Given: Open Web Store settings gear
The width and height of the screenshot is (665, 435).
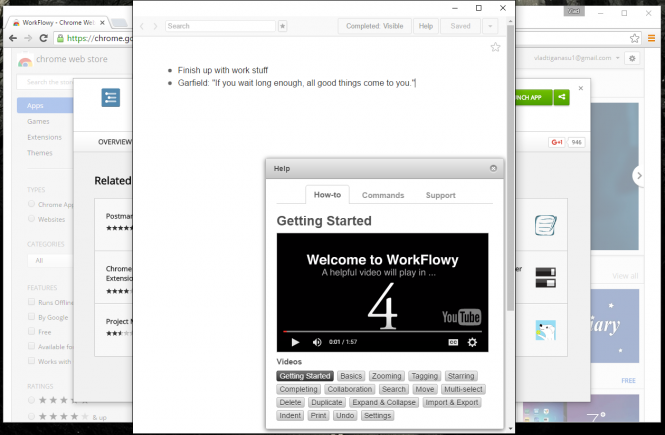Looking at the screenshot, I should pyautogui.click(x=632, y=59).
